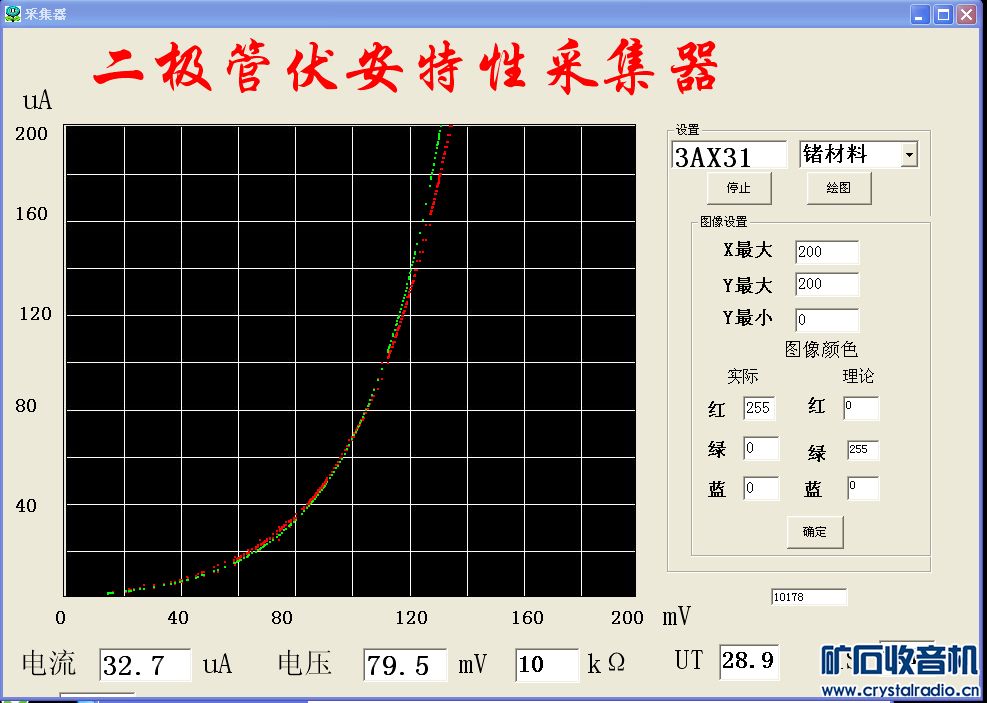Click the app icon in title bar

pos(13,14)
